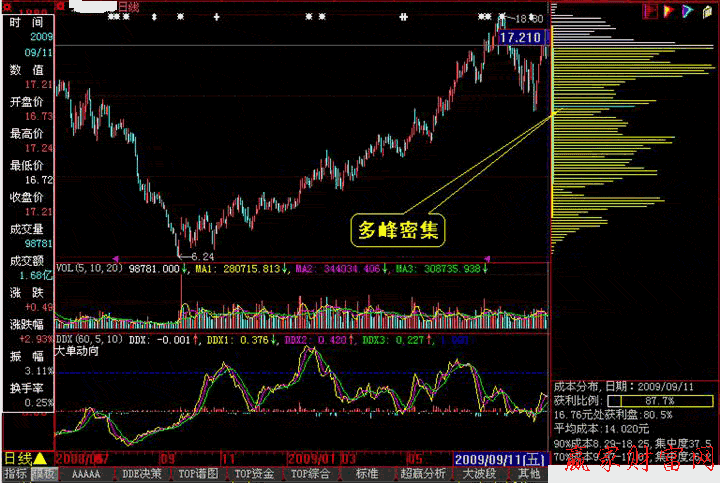Open the 超赢分析 tab
Image resolution: width=720 pixels, height=483 pixels.
(x=423, y=473)
